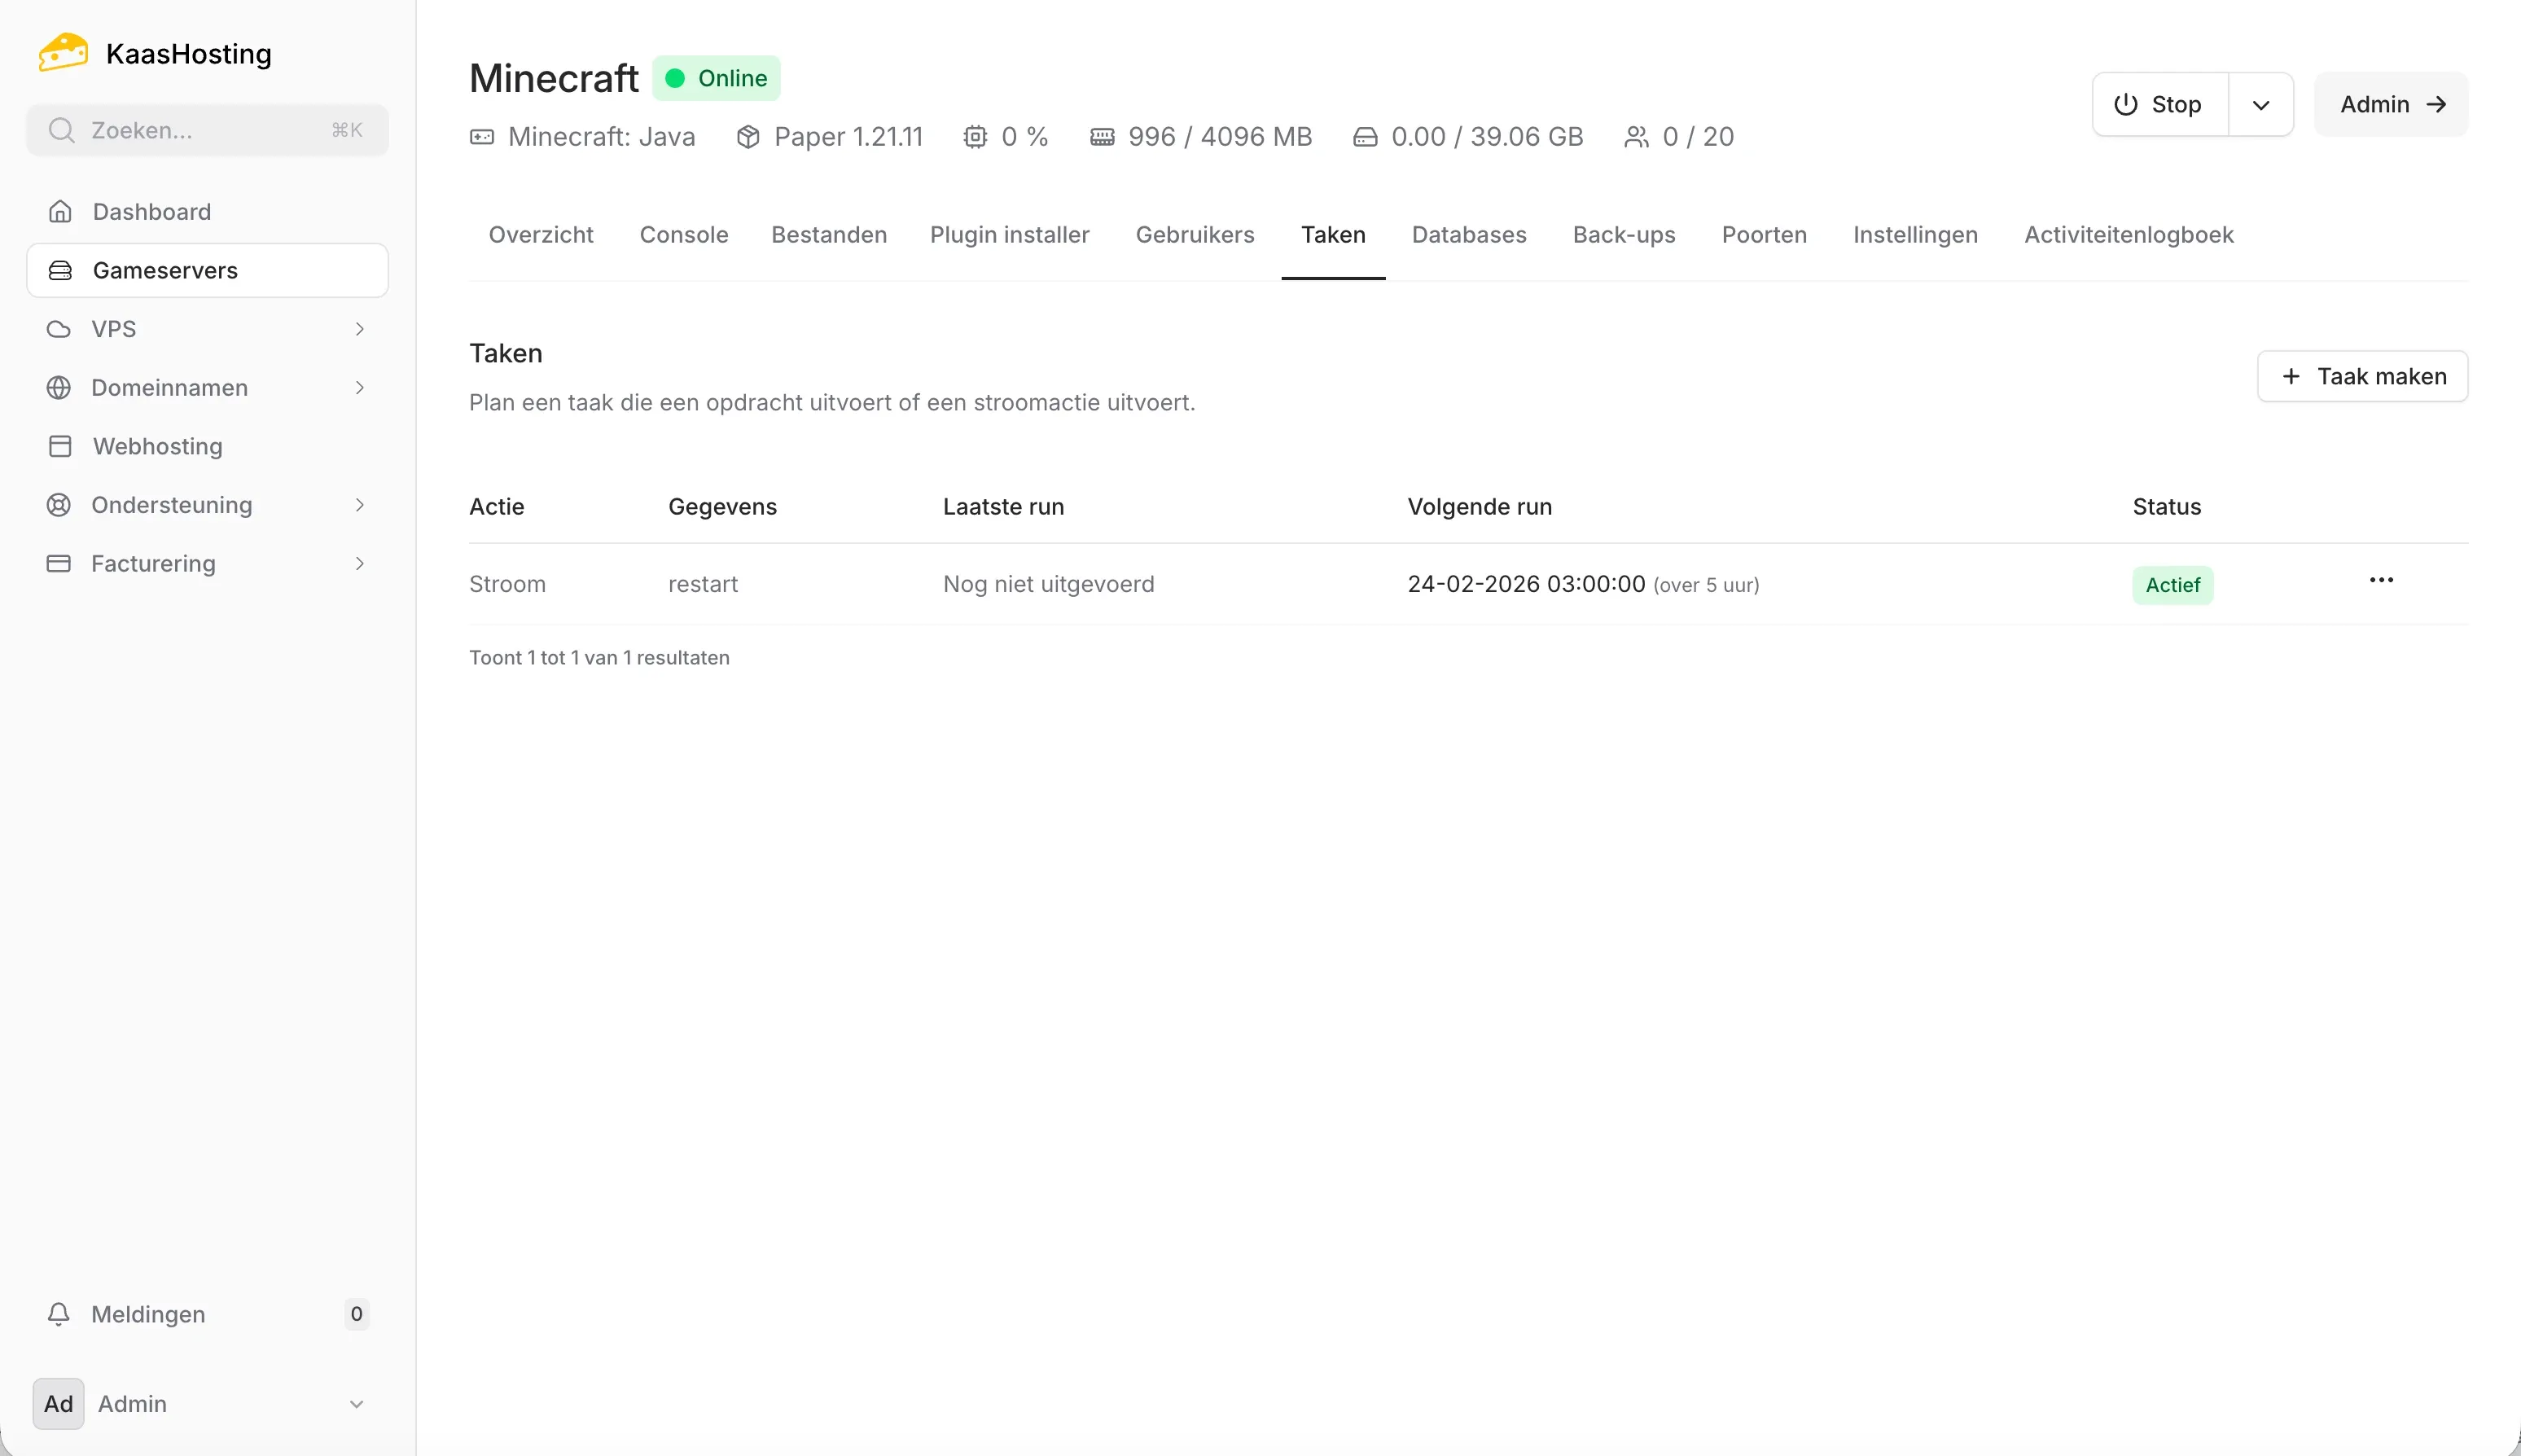Click the VPS cloud icon
The width and height of the screenshot is (2521, 1456).
click(58, 328)
